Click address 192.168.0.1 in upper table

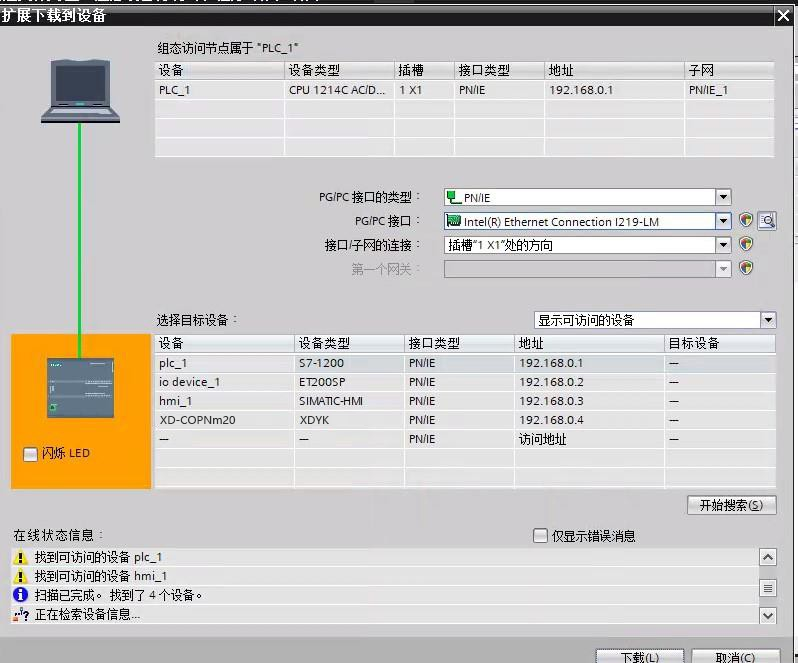point(614,90)
